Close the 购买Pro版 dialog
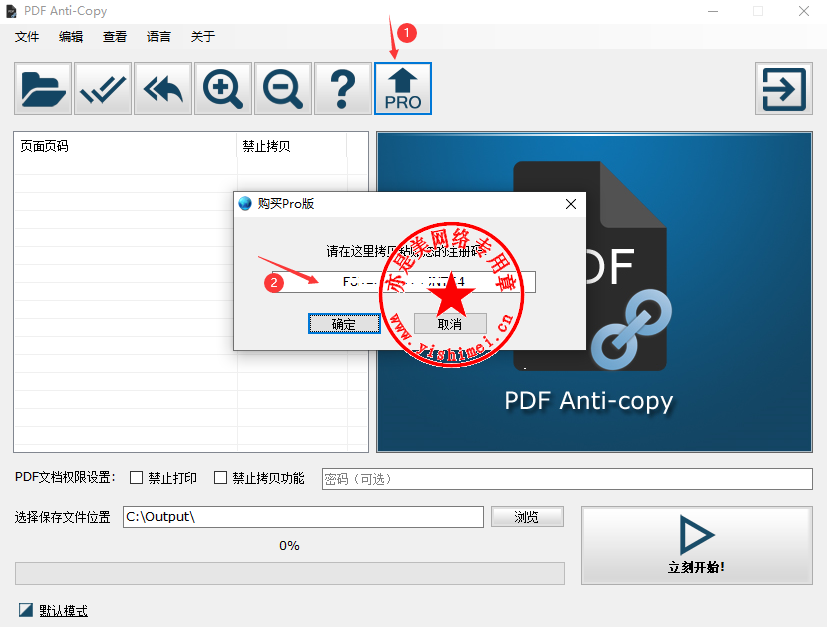827x627 pixels. [571, 204]
